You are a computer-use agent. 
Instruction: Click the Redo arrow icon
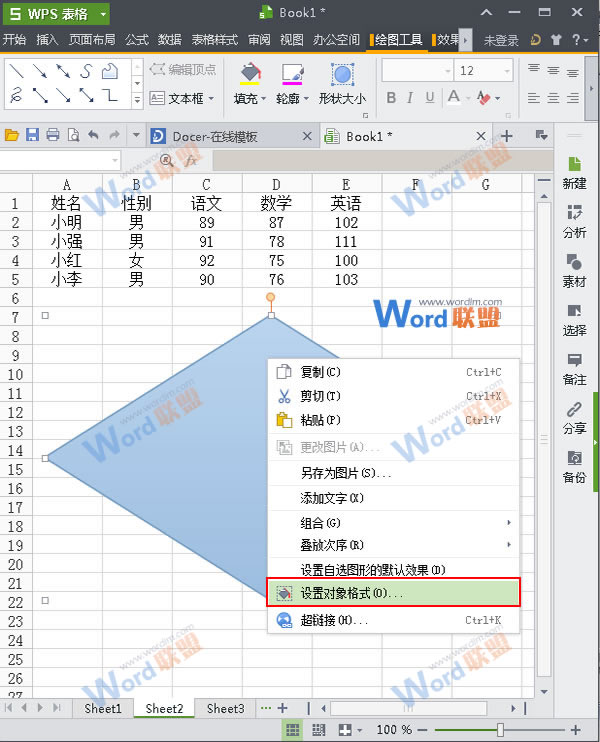[114, 136]
